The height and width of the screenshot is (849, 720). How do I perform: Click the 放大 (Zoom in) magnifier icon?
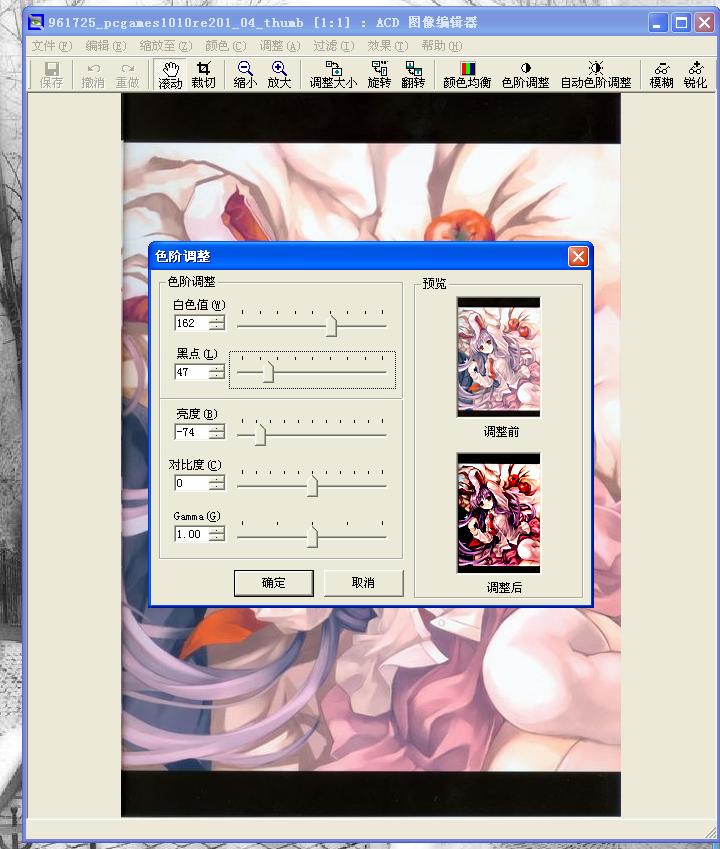[x=279, y=75]
